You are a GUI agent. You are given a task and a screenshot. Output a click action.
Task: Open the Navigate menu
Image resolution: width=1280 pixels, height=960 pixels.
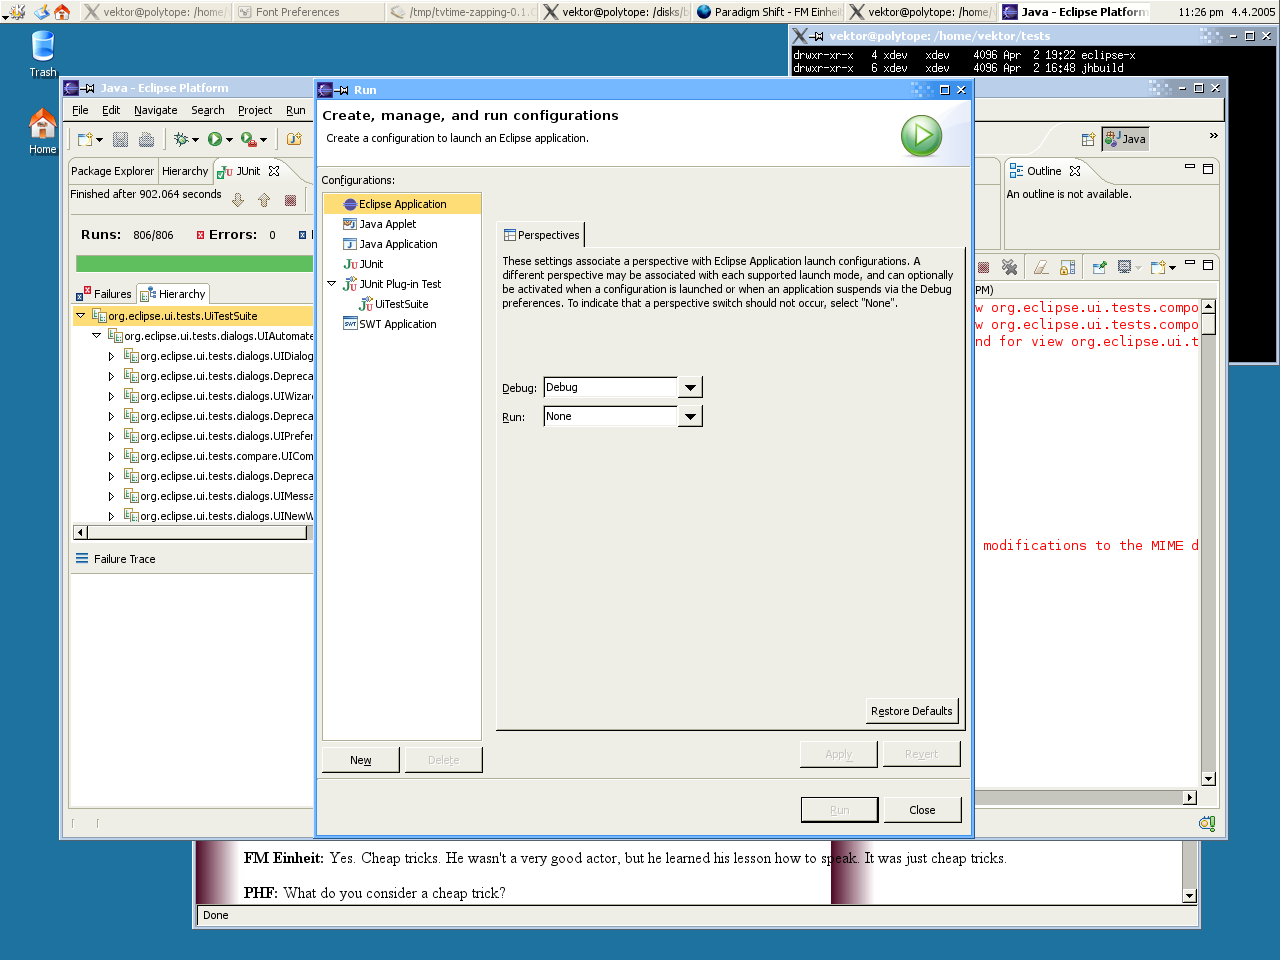tap(155, 110)
